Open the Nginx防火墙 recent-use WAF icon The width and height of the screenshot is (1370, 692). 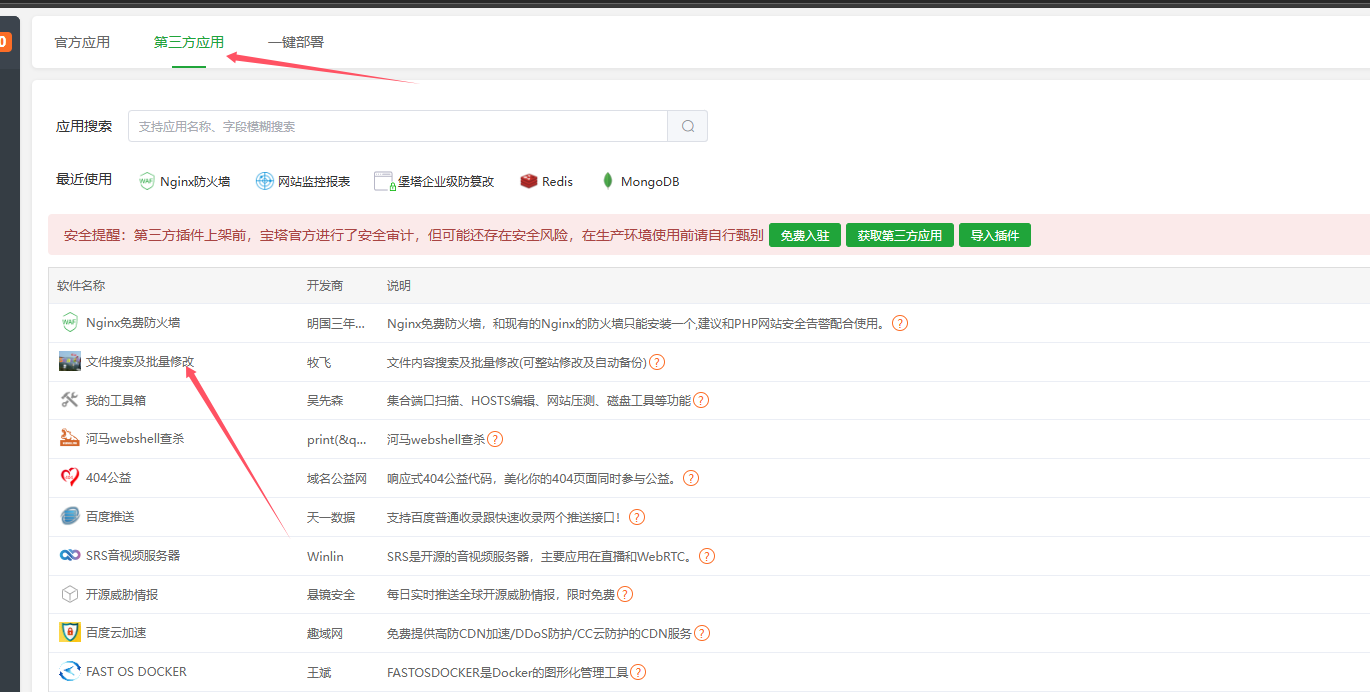point(147,181)
